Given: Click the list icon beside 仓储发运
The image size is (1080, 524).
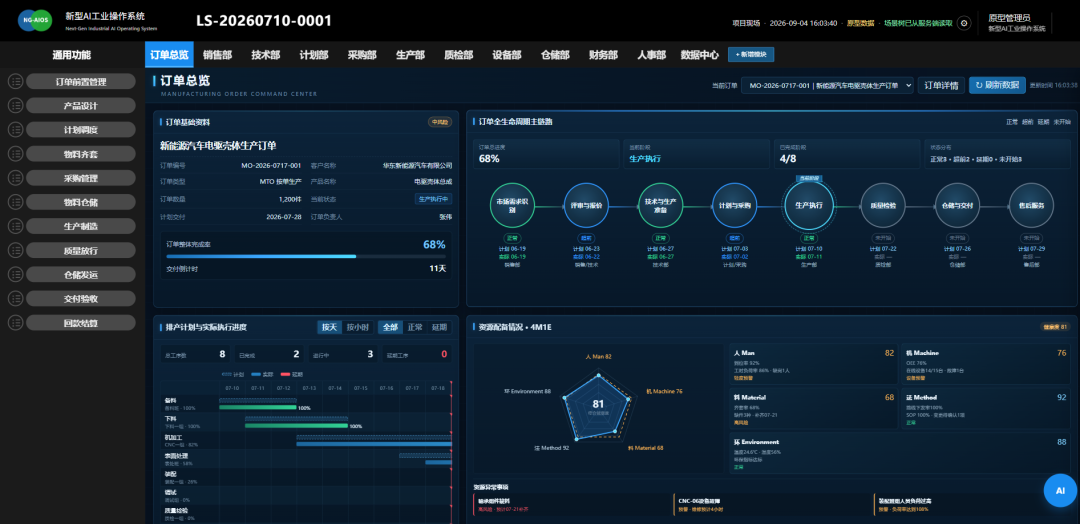Looking at the screenshot, I should [15, 275].
